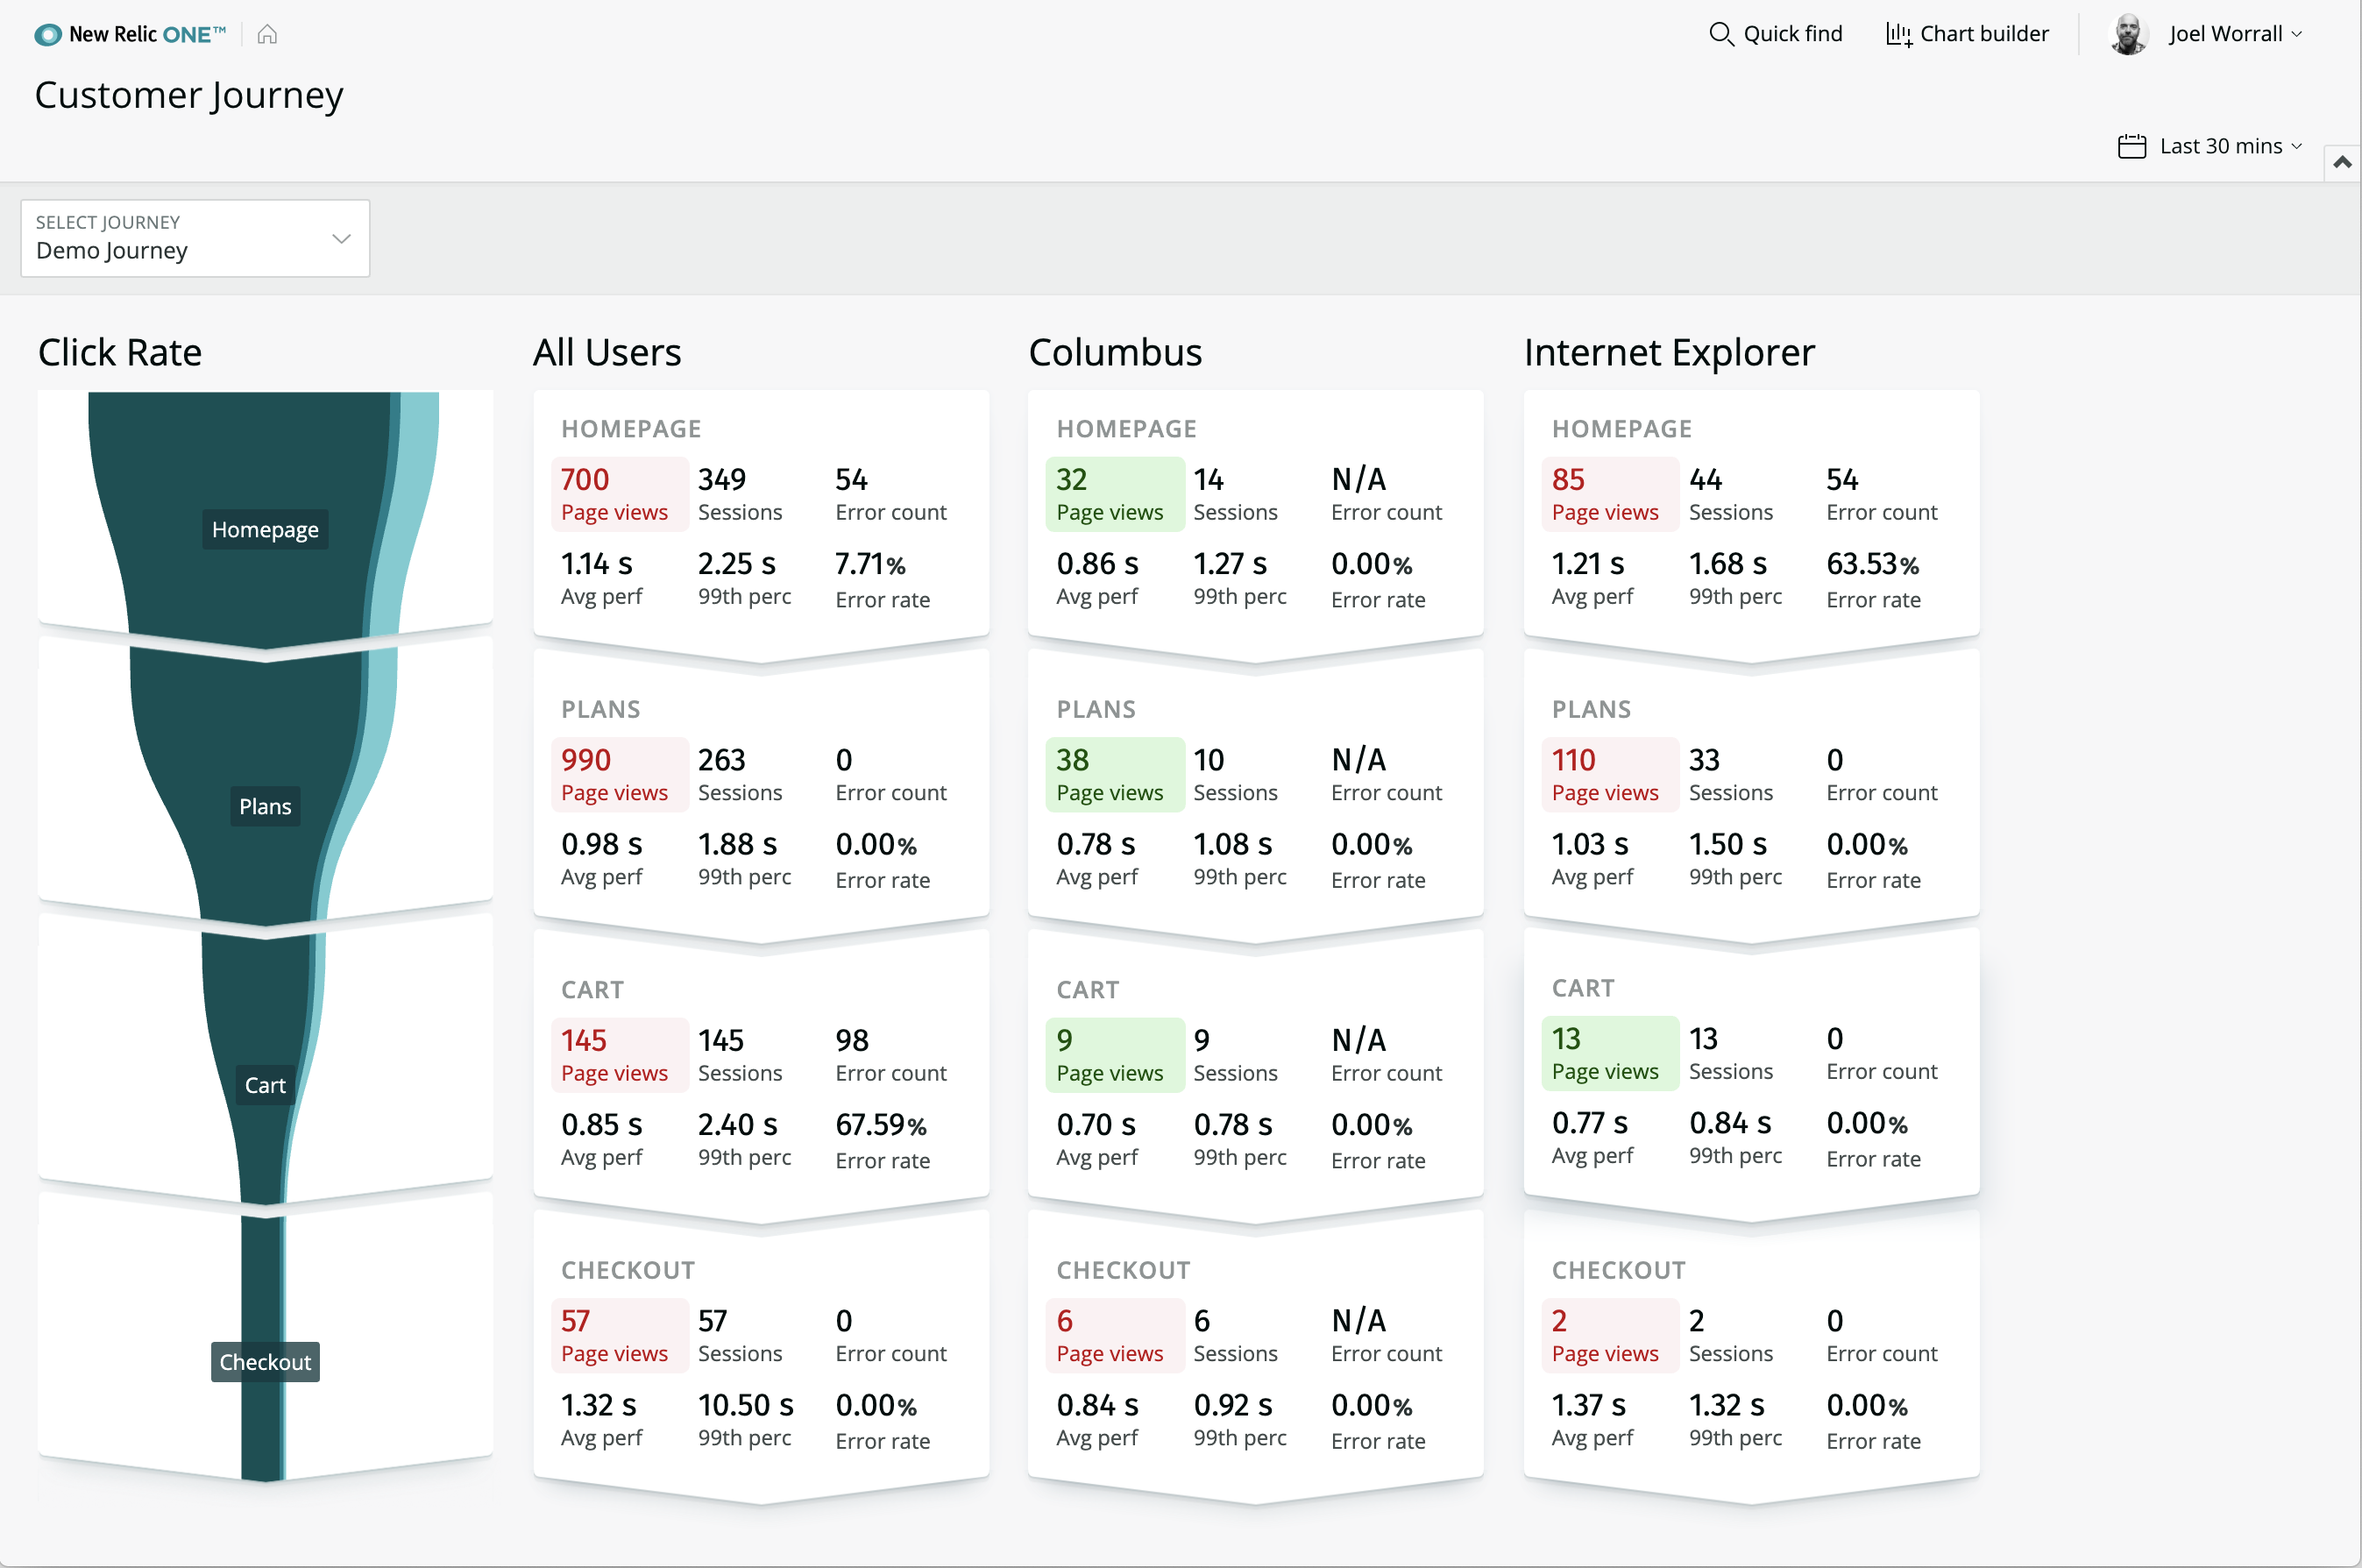Open the Select Journey dropdown
Viewport: 2362px width, 1568px height.
[x=195, y=238]
